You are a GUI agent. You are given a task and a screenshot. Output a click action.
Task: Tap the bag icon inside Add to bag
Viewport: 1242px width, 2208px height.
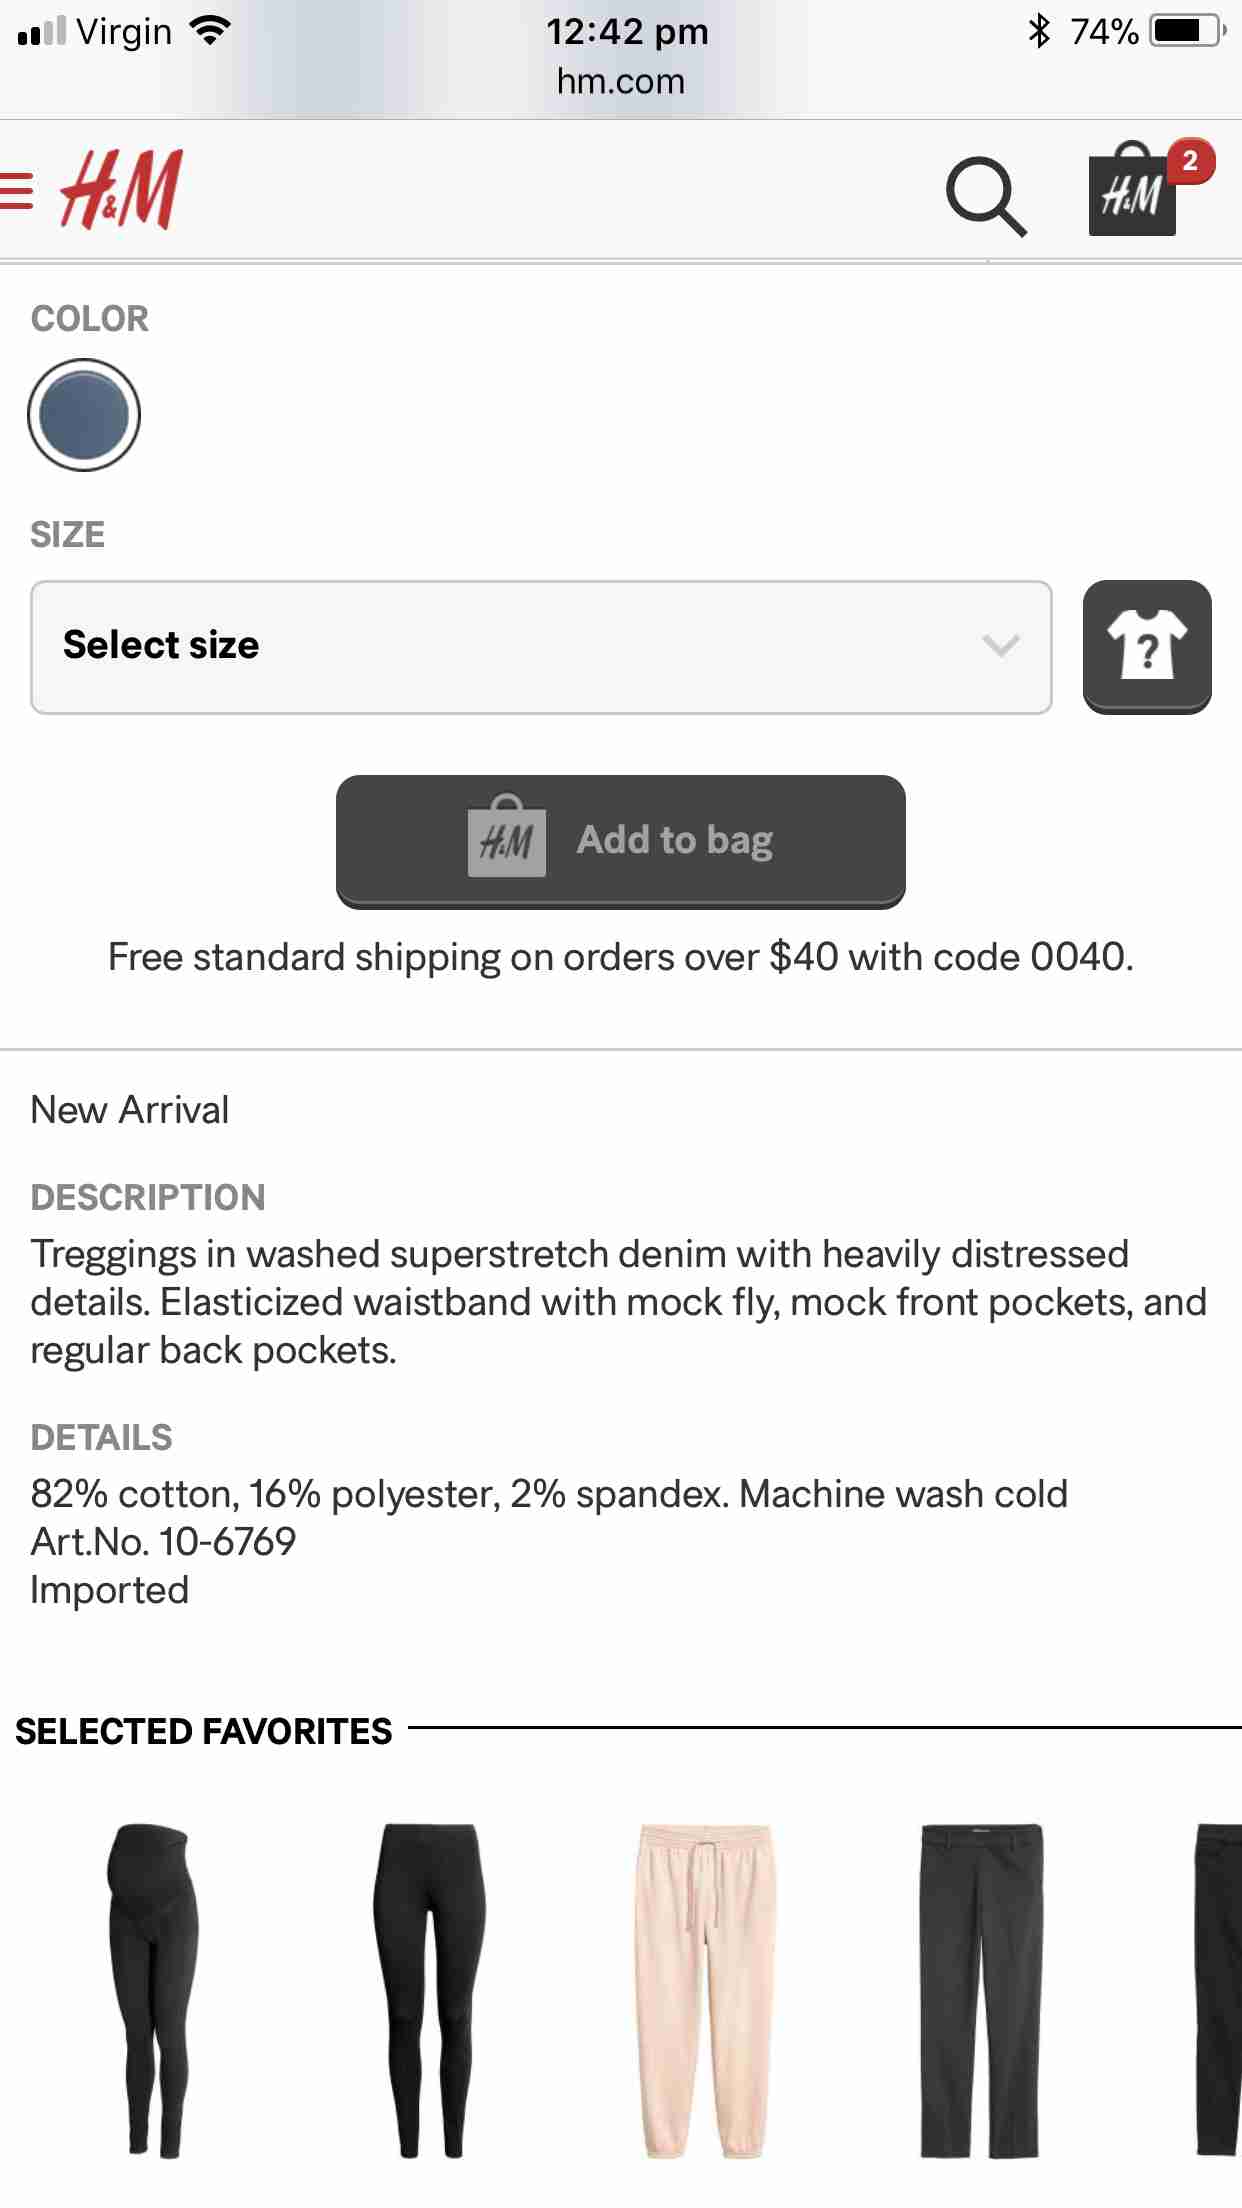click(506, 838)
